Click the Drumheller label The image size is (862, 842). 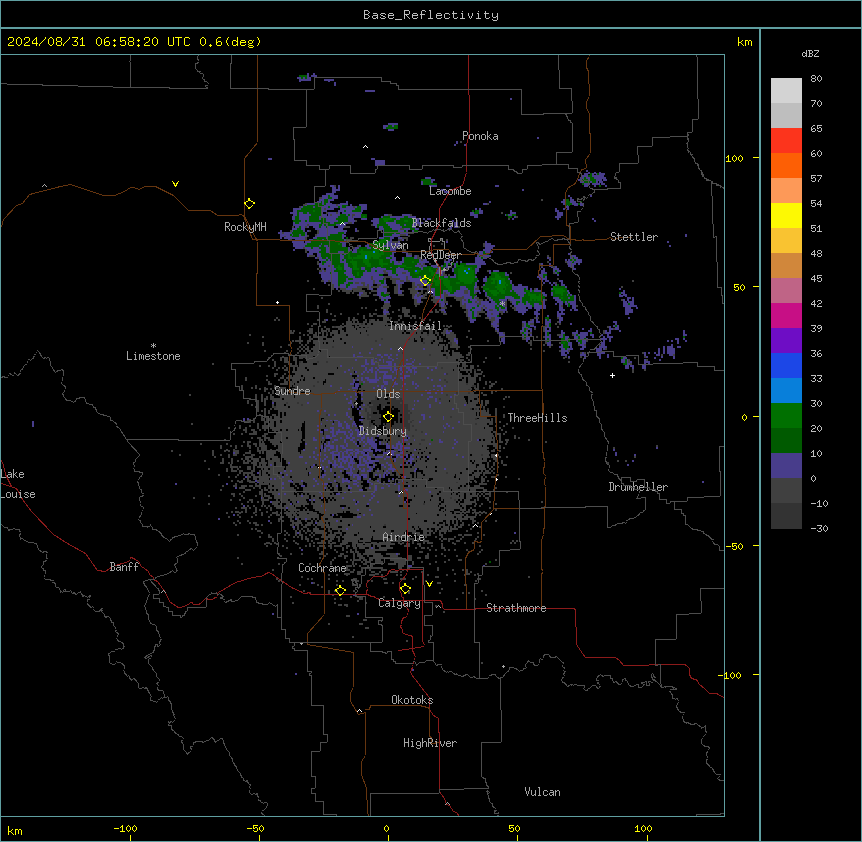pyautogui.click(x=638, y=487)
